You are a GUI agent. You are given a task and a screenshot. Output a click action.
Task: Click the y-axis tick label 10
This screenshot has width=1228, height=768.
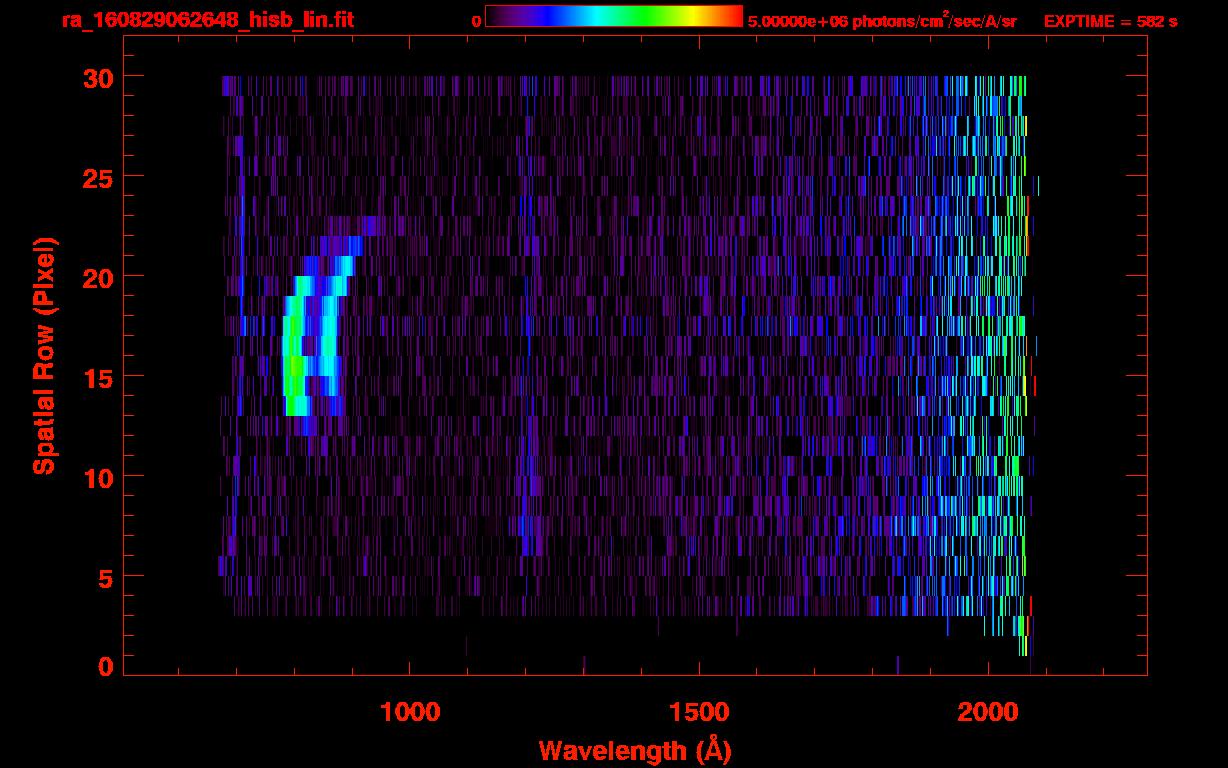[x=99, y=477]
